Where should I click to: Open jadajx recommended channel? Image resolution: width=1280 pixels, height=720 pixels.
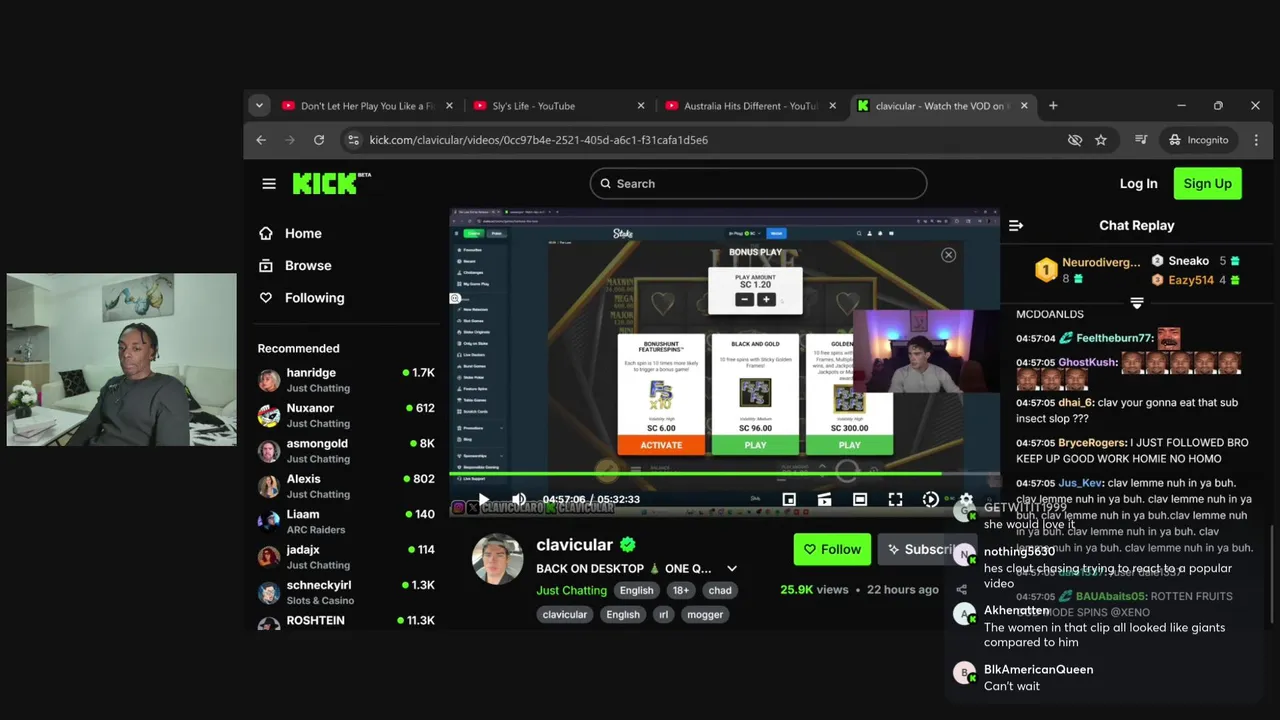tap(346, 557)
